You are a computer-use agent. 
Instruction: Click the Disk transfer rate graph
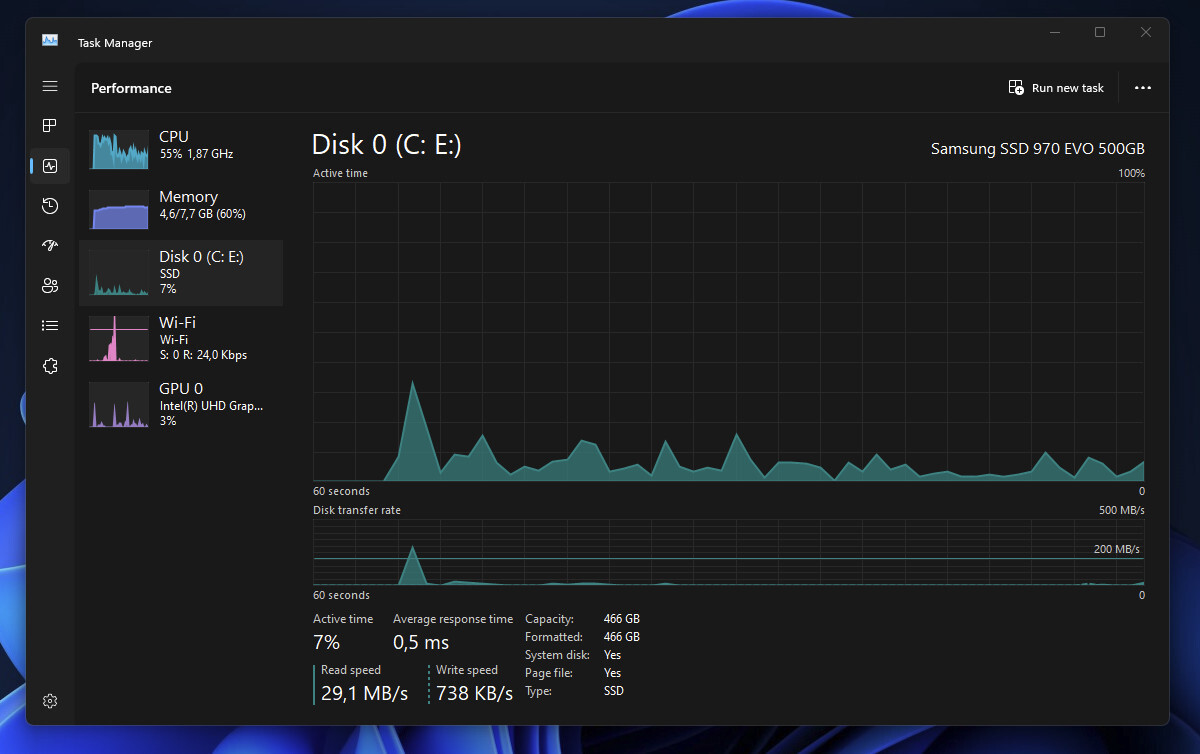(729, 552)
